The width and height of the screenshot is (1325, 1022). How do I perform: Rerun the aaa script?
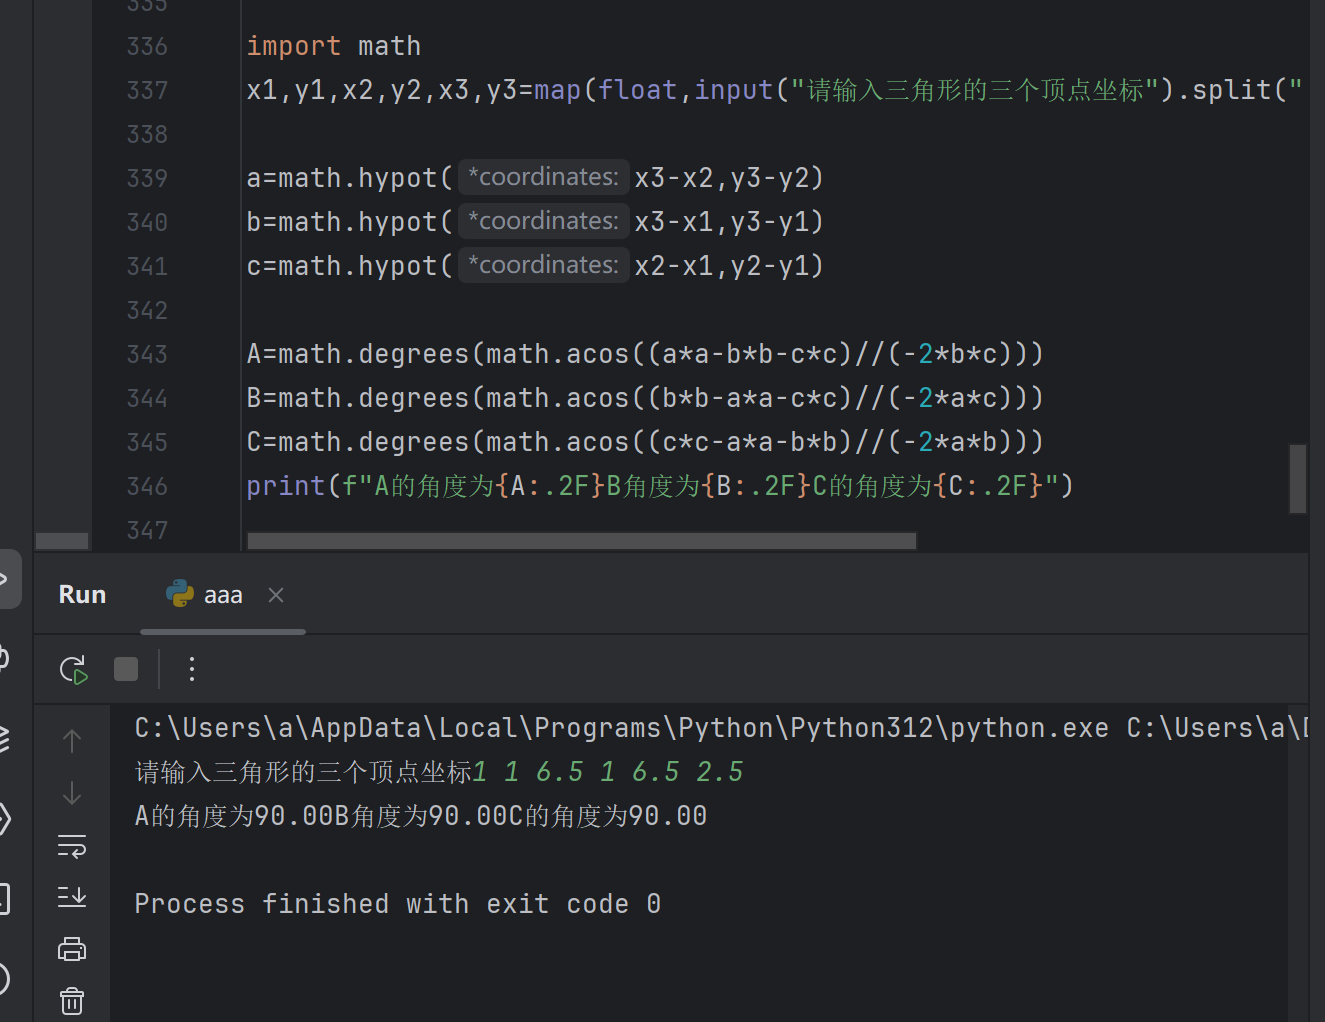[72, 669]
